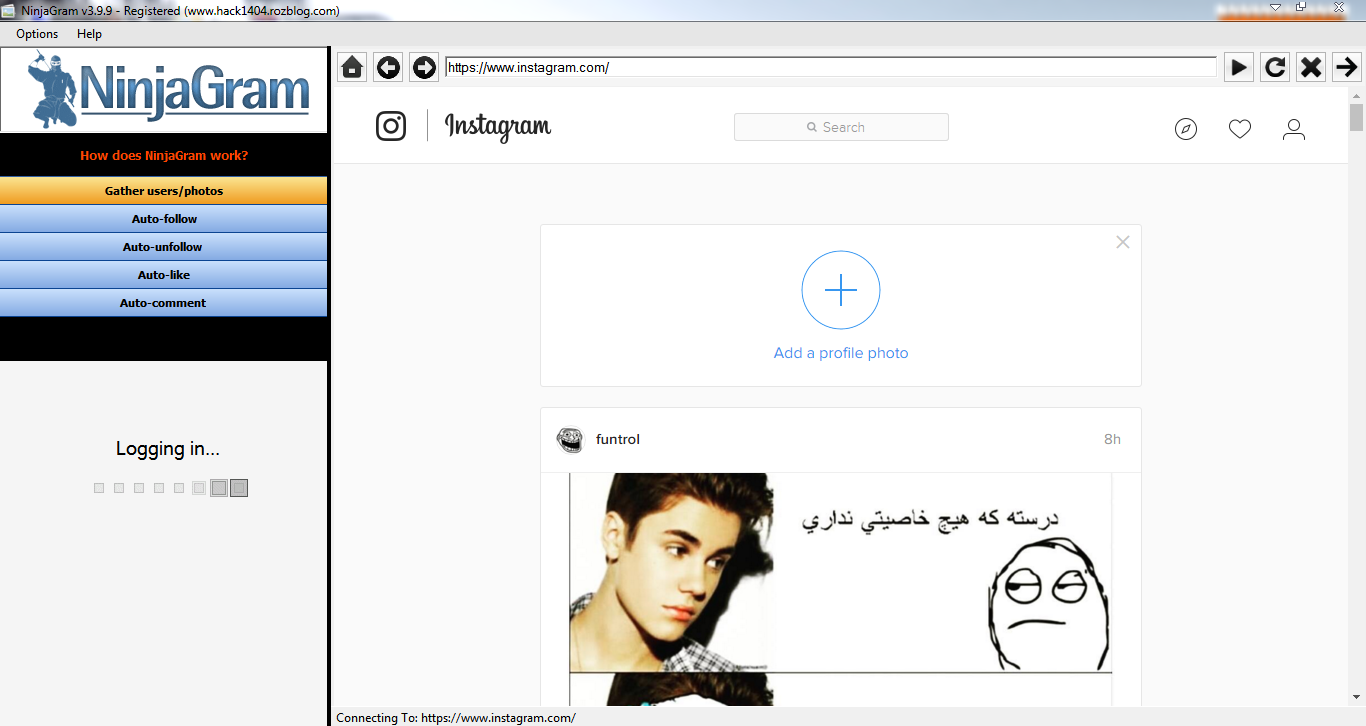Click the Logging in progress indicator squares
The height and width of the screenshot is (726, 1366).
(170, 488)
